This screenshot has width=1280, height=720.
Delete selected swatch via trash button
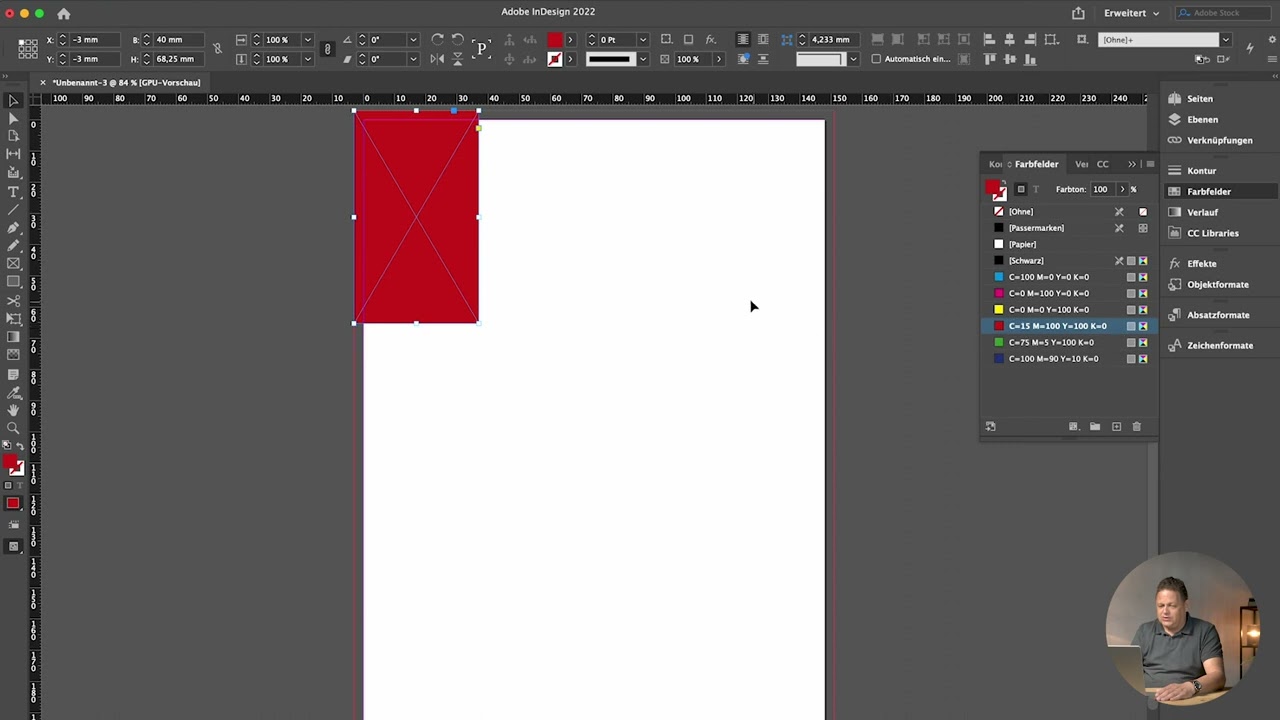pos(1136,426)
